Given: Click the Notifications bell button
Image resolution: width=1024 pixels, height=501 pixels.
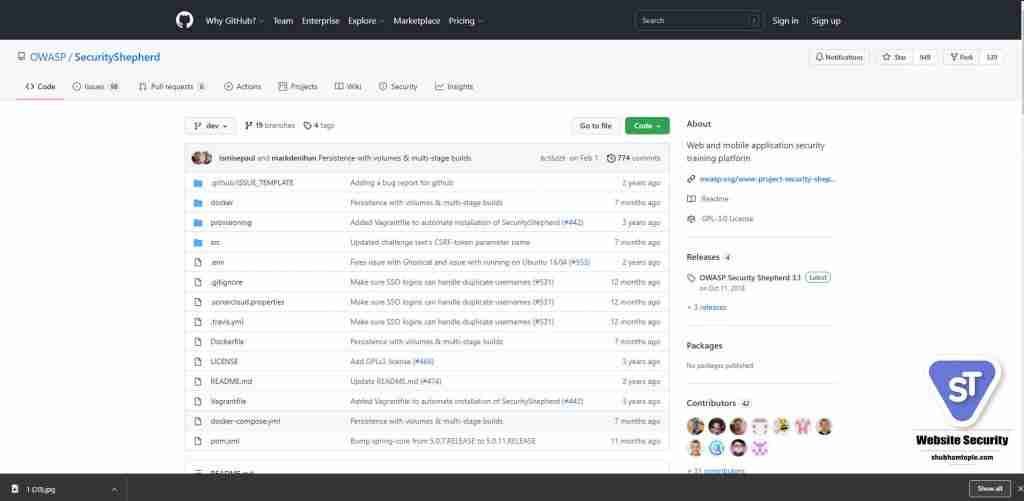Looking at the screenshot, I should (839, 57).
